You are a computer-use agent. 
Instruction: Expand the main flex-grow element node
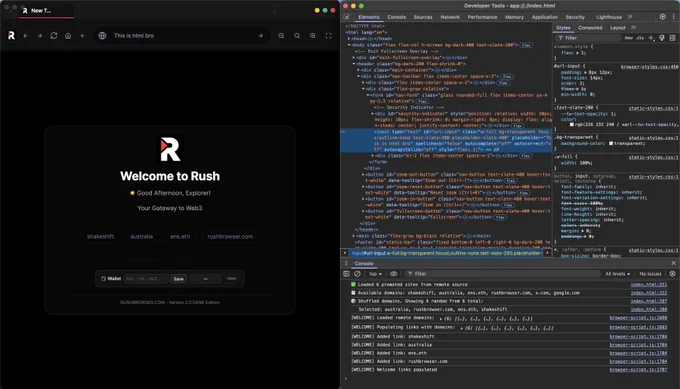(x=354, y=236)
